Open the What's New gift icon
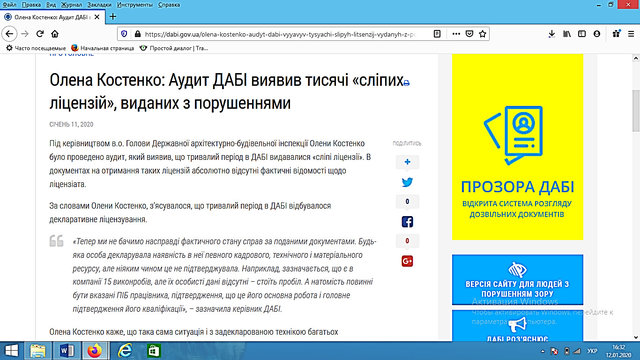Screen dimensions: 640x360 (616, 34)
